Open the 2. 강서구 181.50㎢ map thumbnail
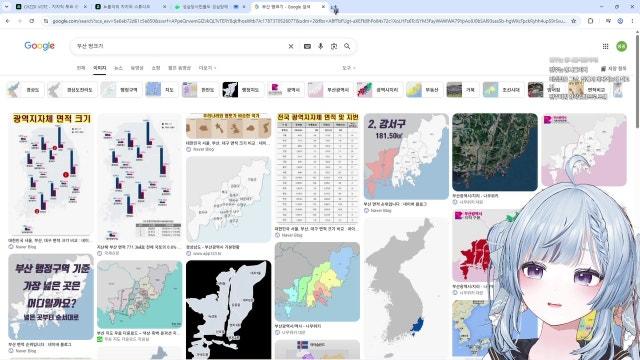The width and height of the screenshot is (640, 360). coord(406,156)
